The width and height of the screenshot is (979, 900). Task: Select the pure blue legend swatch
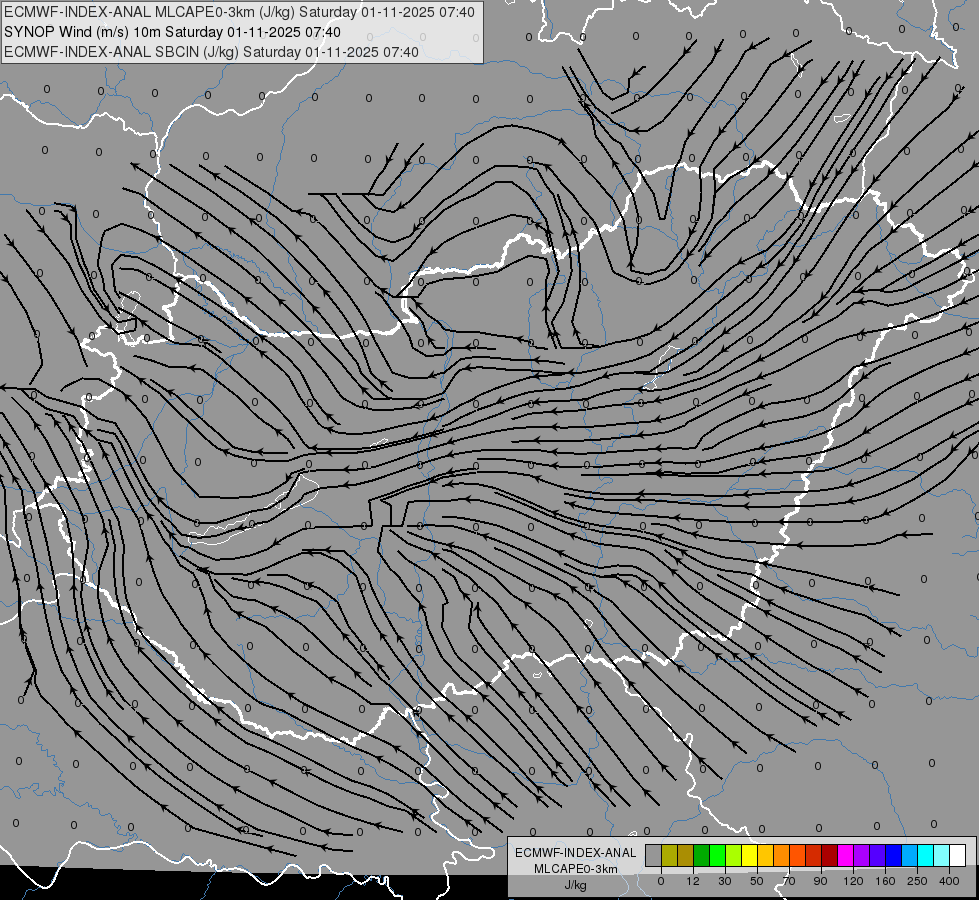click(x=893, y=855)
